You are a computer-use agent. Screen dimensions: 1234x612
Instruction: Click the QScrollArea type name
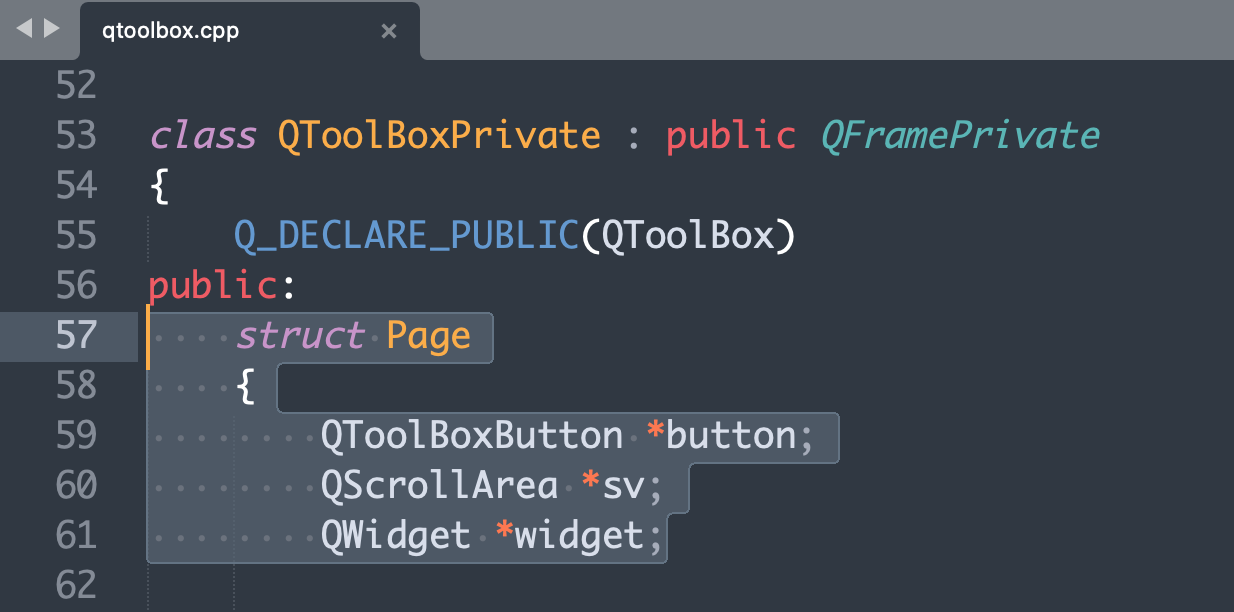point(439,485)
